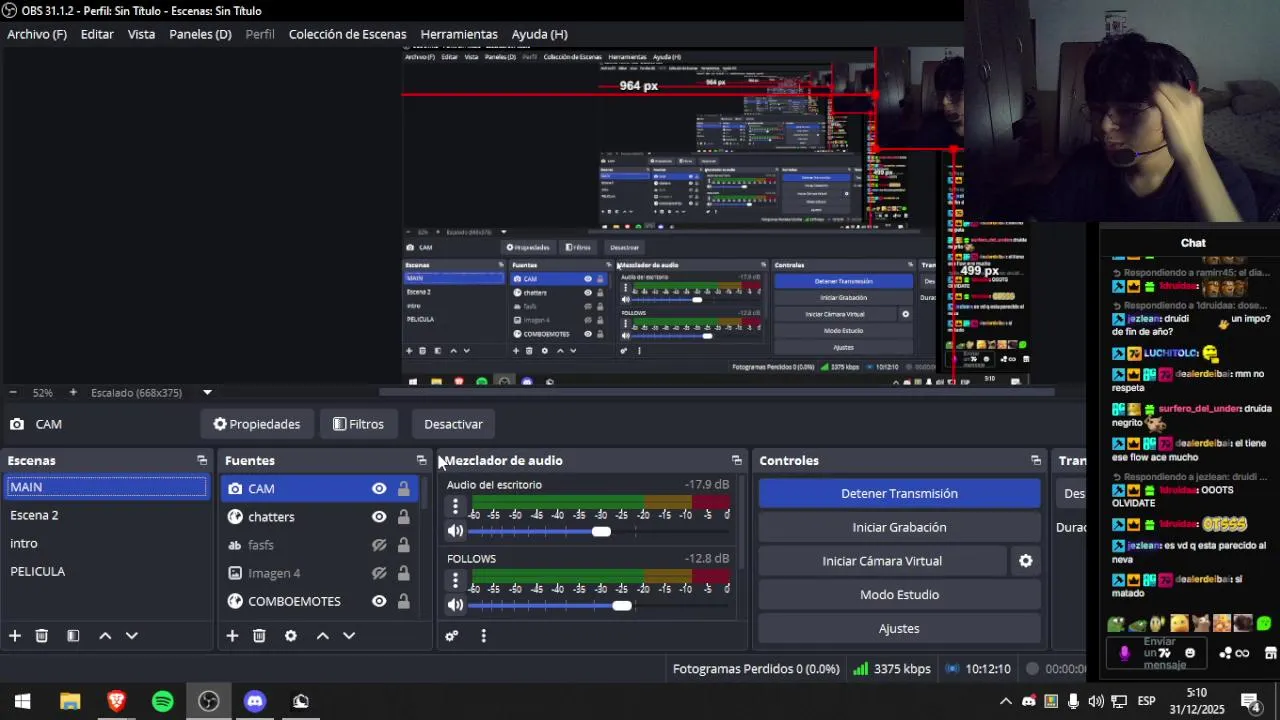Enable Modo Estudio
The image size is (1280, 720).
pos(899,595)
